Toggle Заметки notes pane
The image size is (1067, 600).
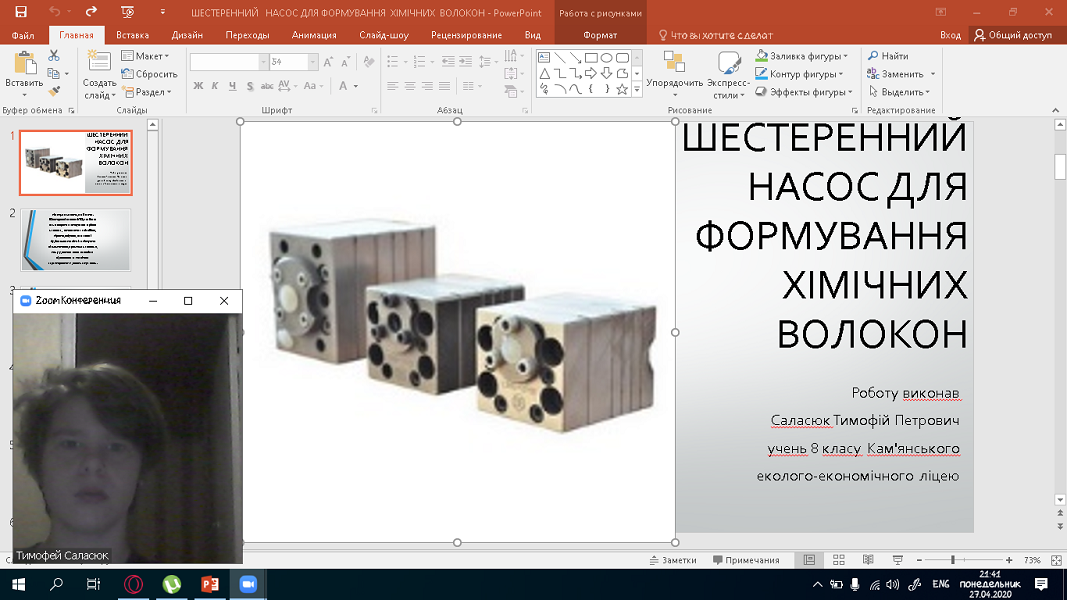pyautogui.click(x=673, y=560)
